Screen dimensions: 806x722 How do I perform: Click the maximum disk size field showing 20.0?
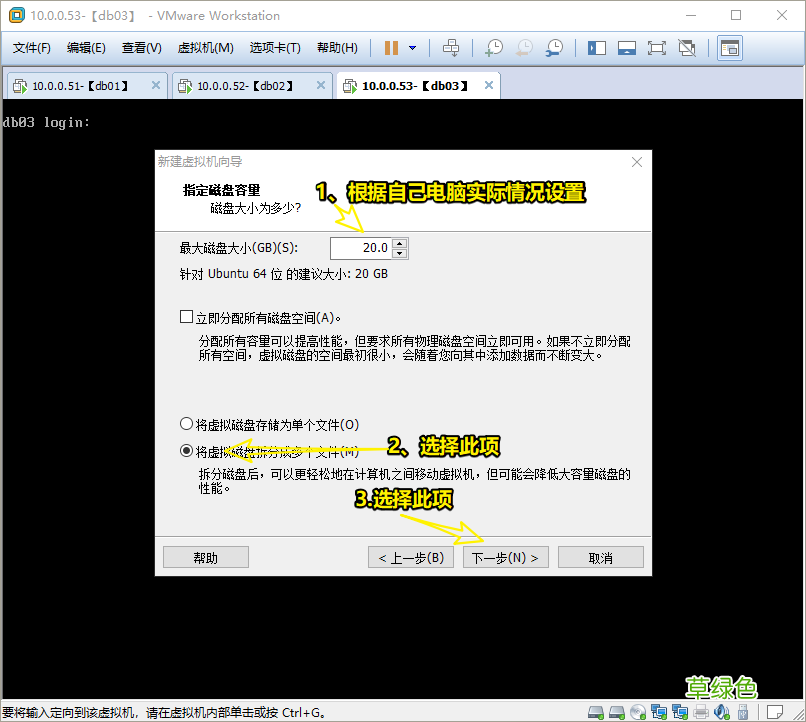point(361,248)
